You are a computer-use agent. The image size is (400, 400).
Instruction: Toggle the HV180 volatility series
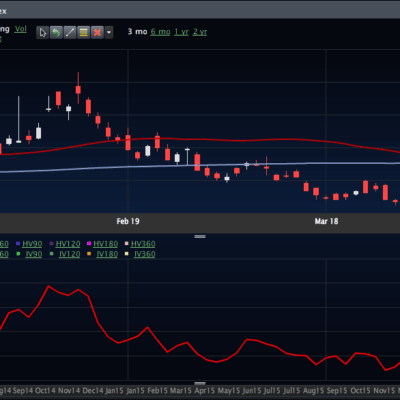click(x=106, y=244)
